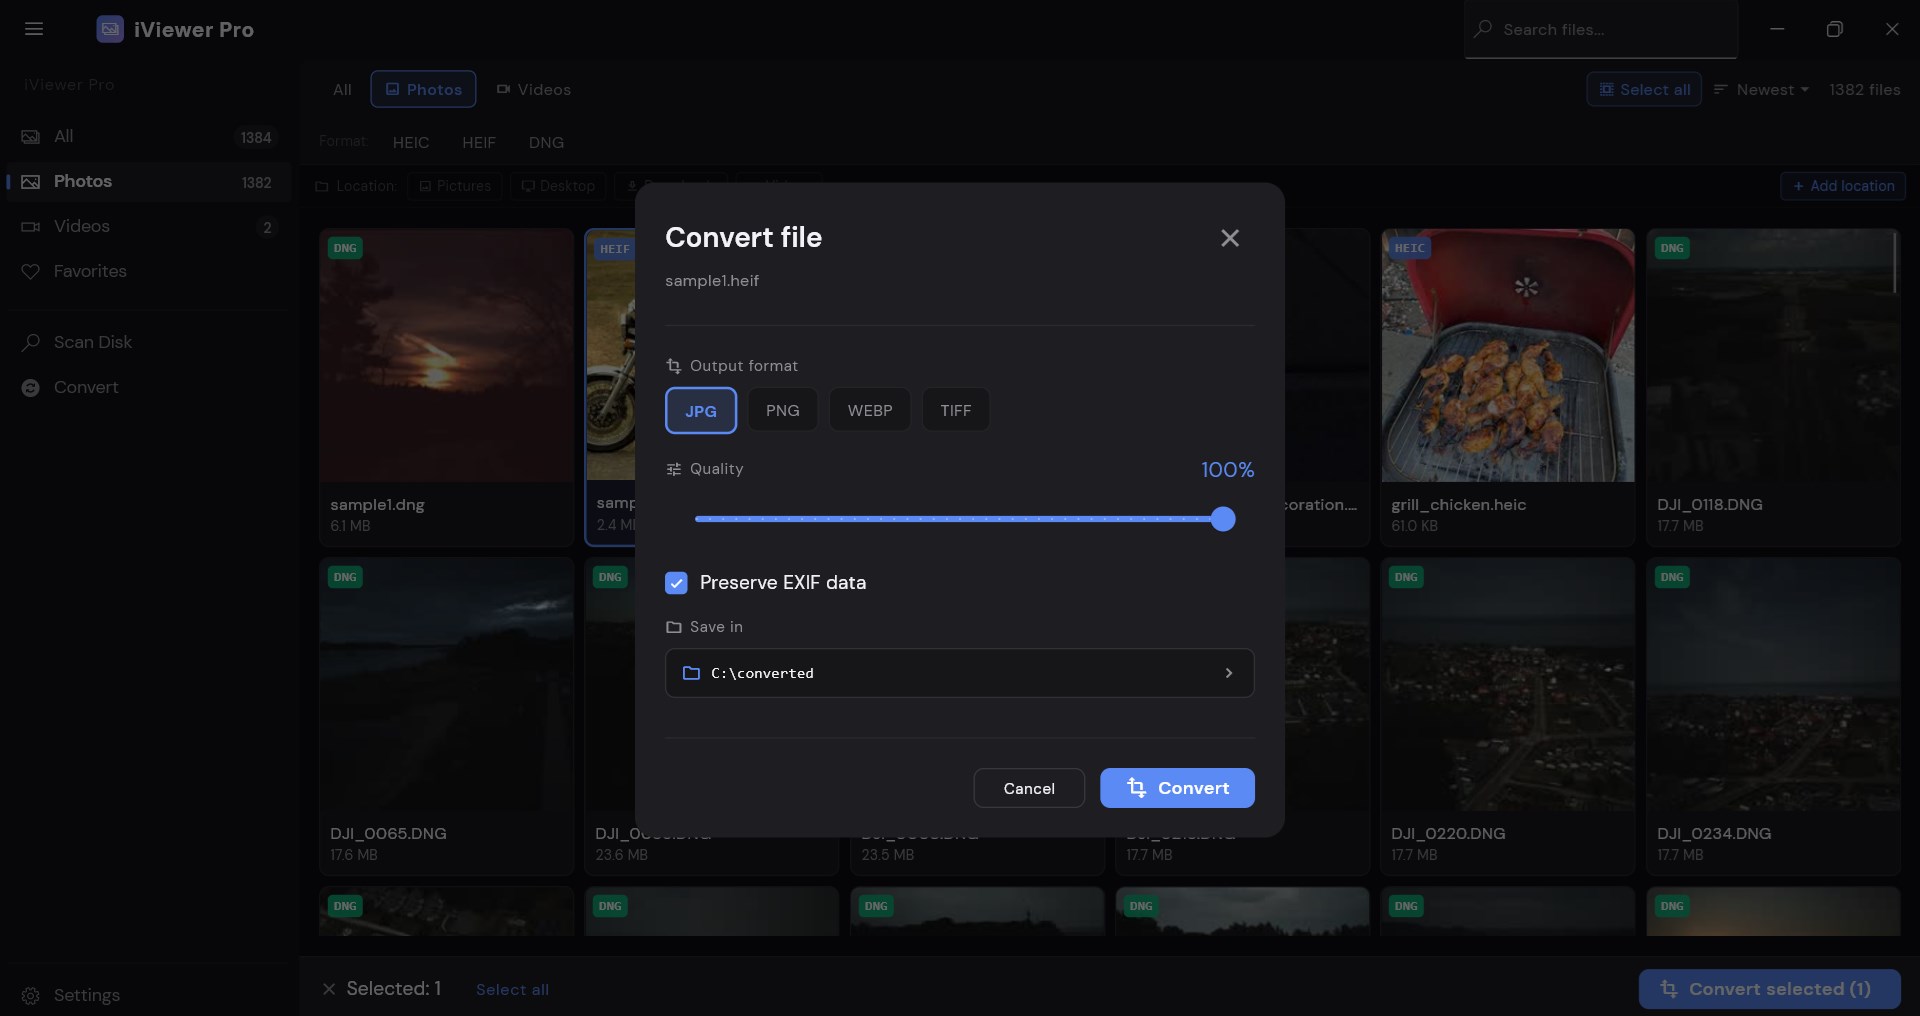Click Select all link in bottom bar

point(512,989)
